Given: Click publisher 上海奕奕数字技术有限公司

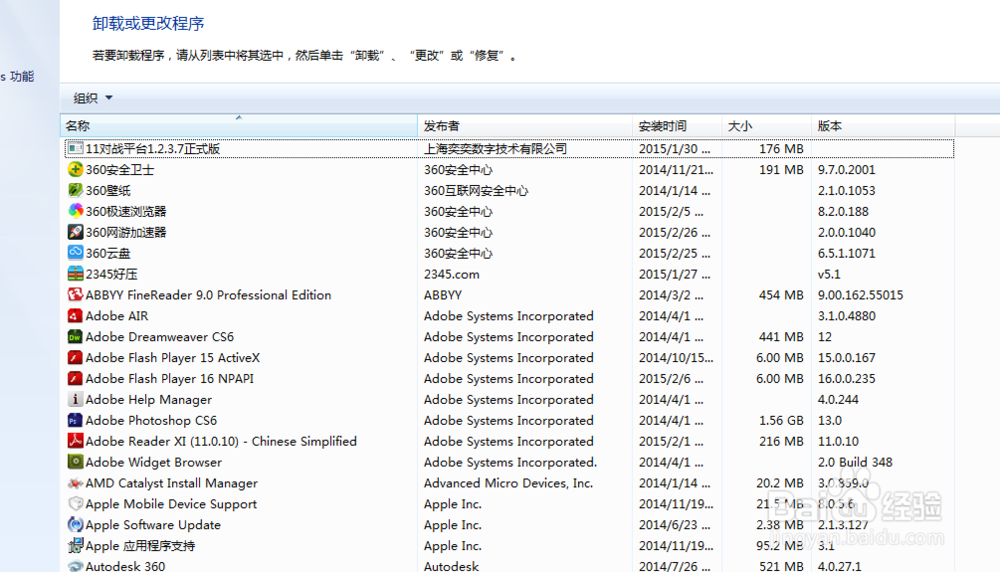Looking at the screenshot, I should pos(496,149).
